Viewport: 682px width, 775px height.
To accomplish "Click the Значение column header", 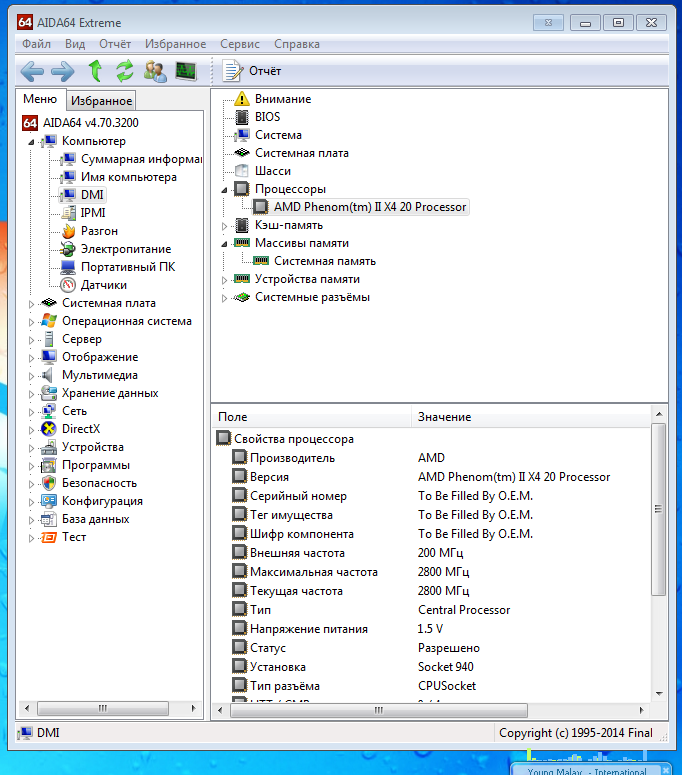I will click(444, 417).
